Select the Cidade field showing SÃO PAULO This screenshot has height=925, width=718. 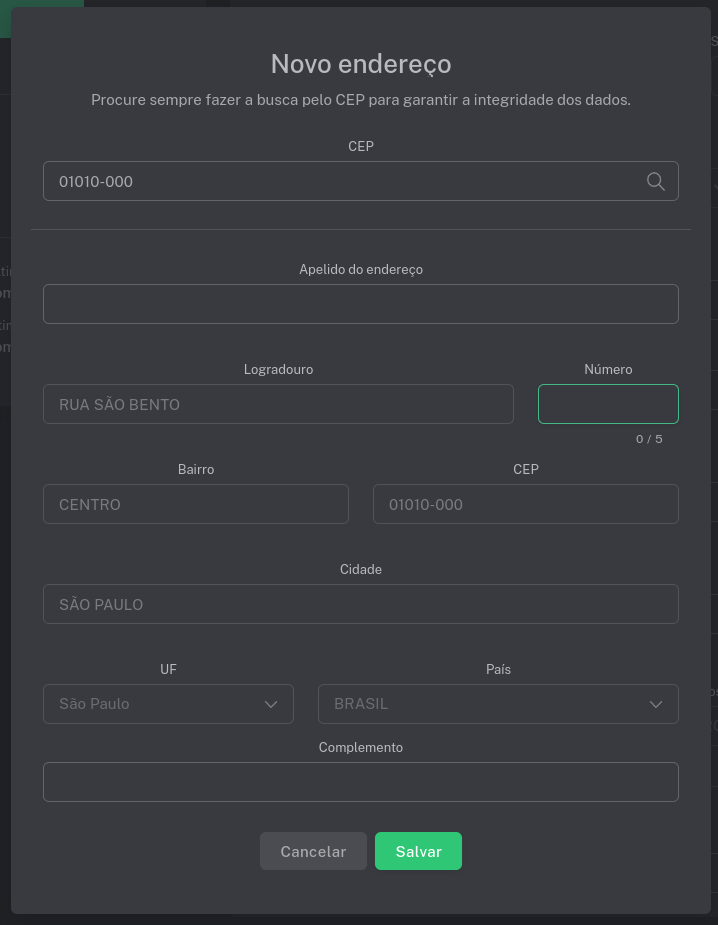coord(360,604)
